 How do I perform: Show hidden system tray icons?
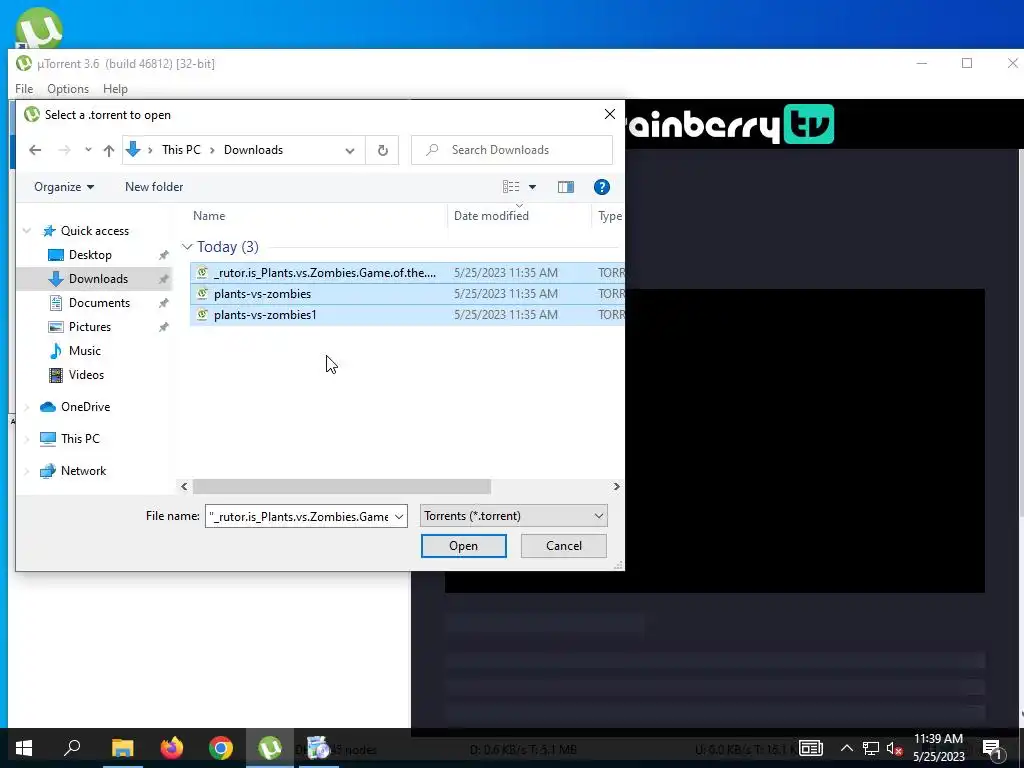click(846, 748)
